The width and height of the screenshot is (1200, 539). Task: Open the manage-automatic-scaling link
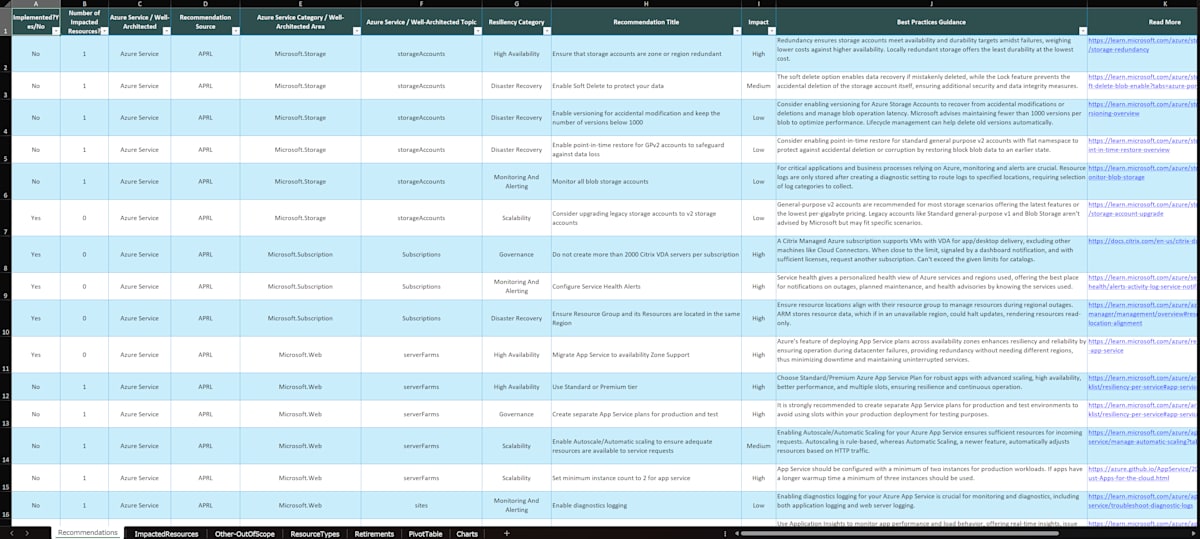click(1144, 436)
